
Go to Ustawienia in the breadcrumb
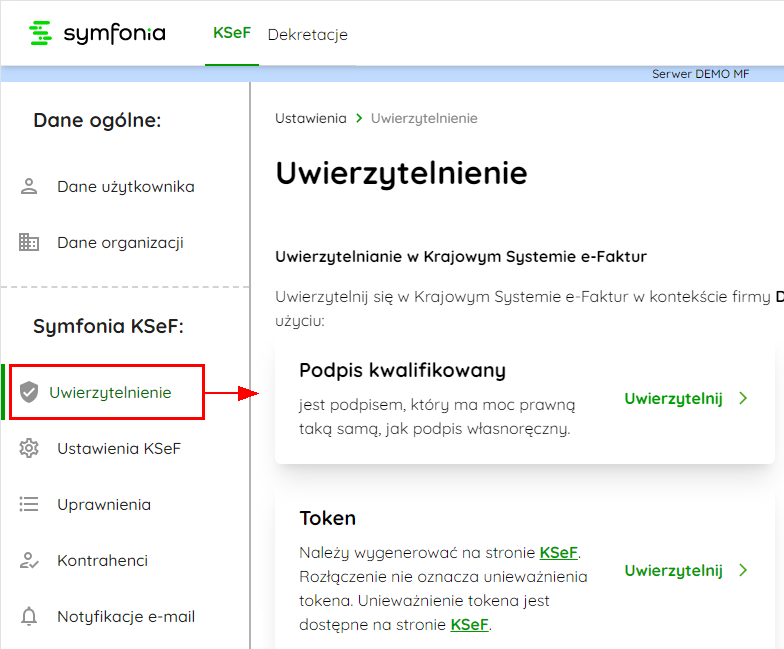pos(310,118)
